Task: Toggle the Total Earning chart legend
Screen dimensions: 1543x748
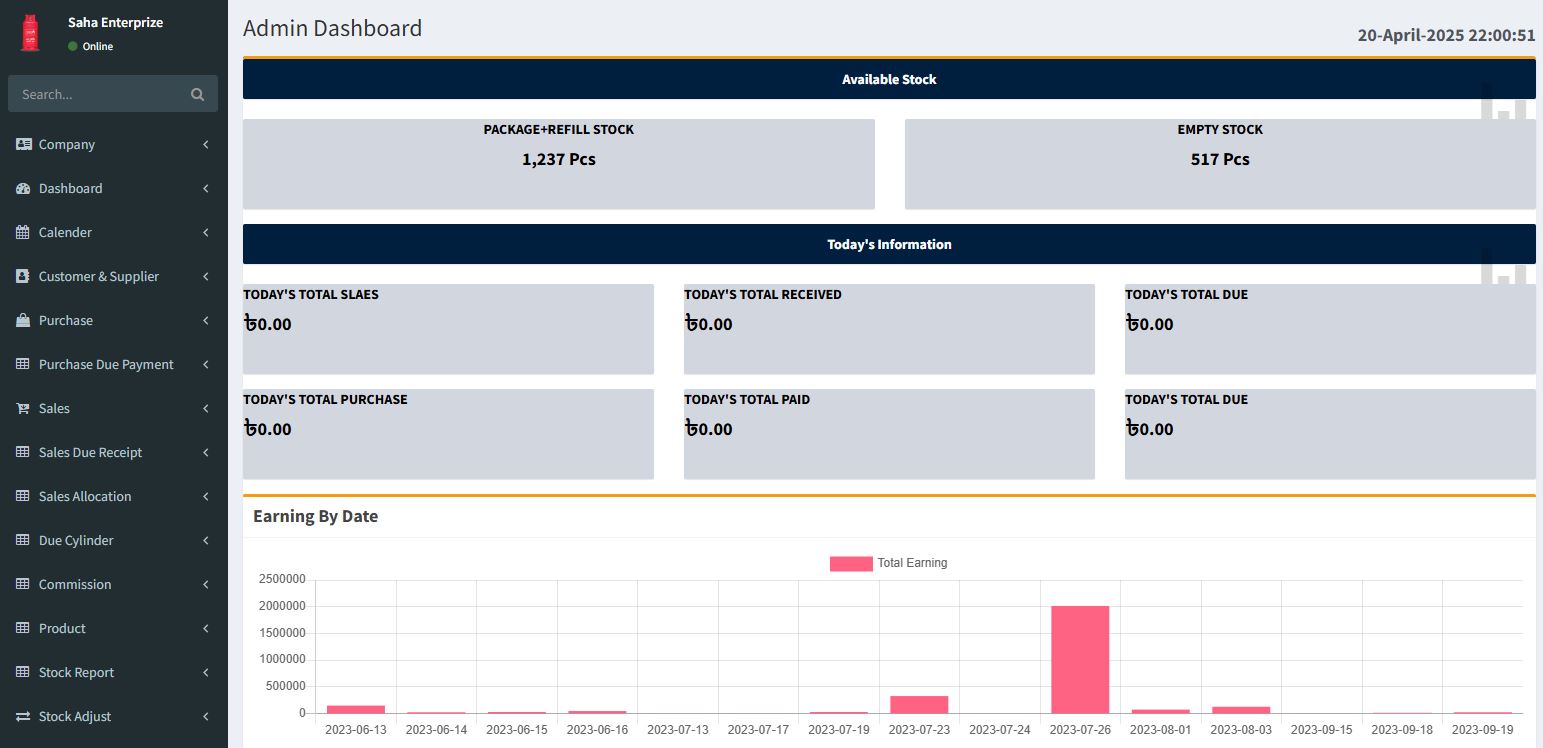Action: coord(888,563)
